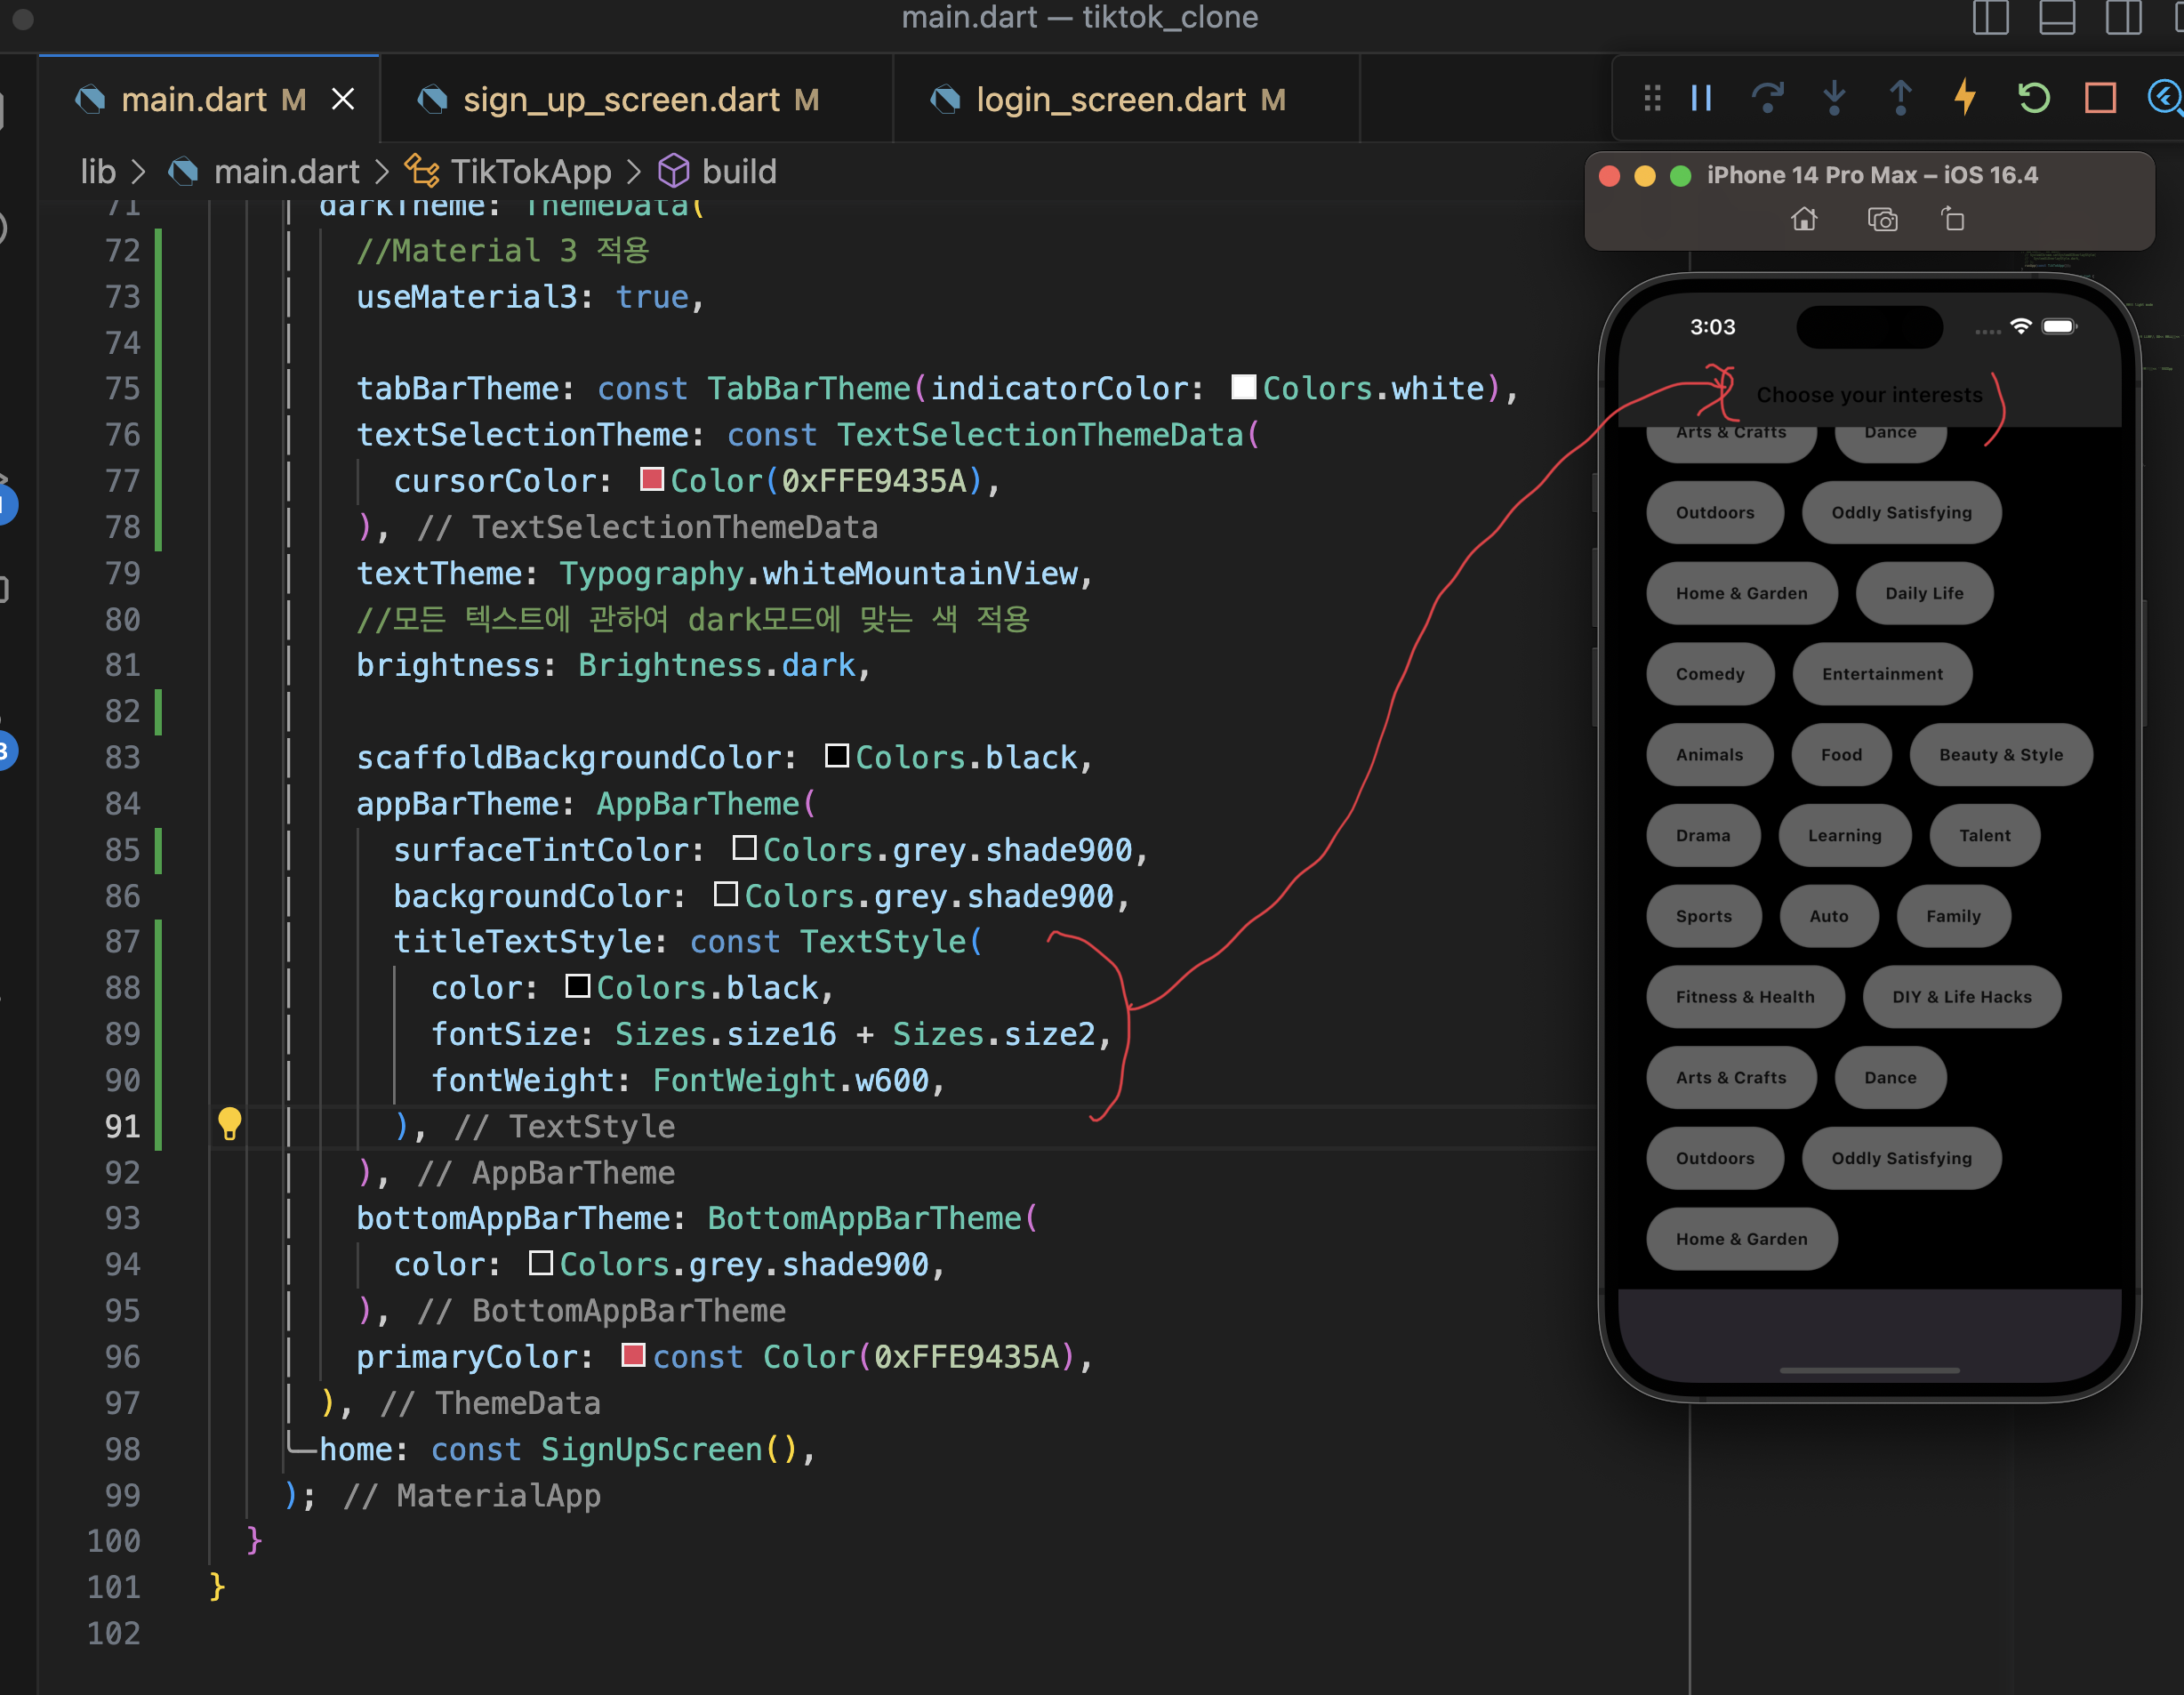This screenshot has height=1695, width=2184.
Task: Switch to sign_up_screen.dart tab
Action: click(x=620, y=99)
